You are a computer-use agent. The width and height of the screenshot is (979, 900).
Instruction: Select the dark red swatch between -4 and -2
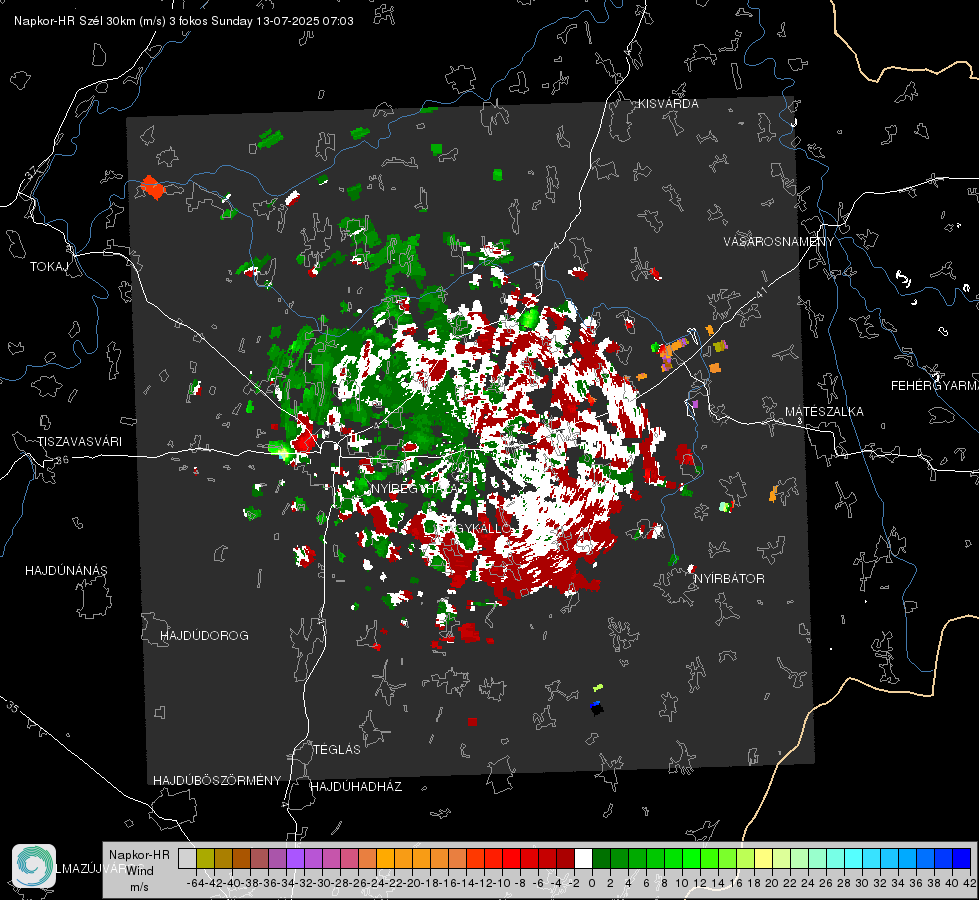tap(565, 858)
